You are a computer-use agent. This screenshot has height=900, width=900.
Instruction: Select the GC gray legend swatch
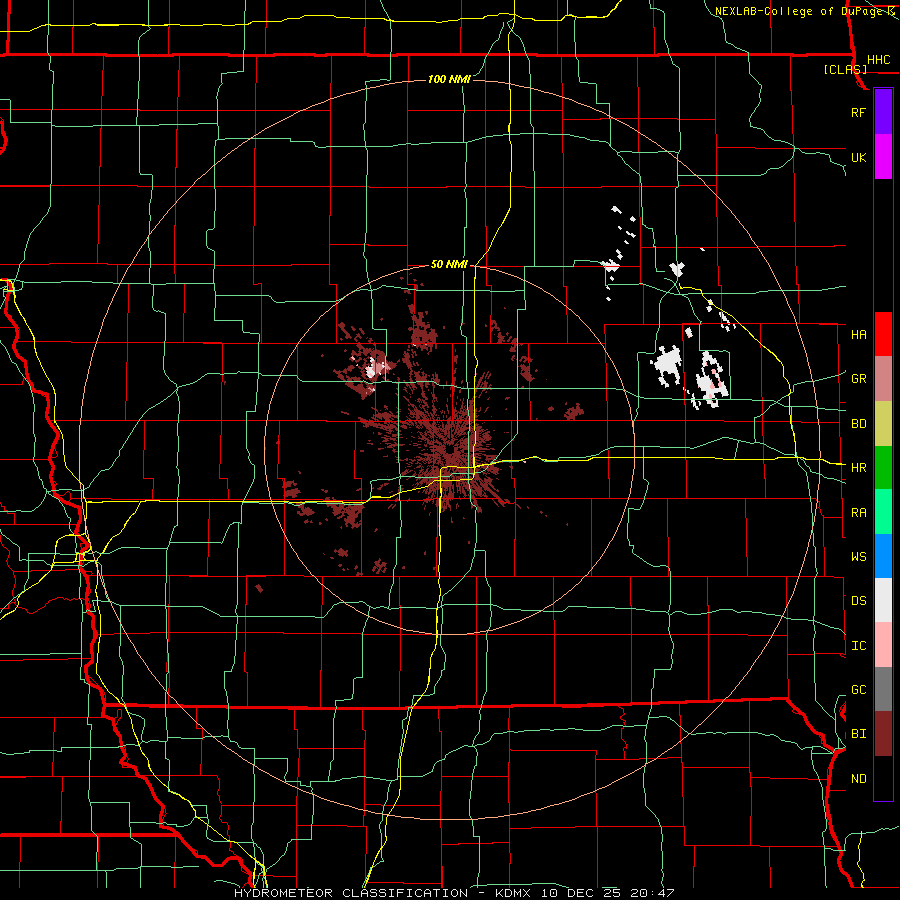(883, 689)
